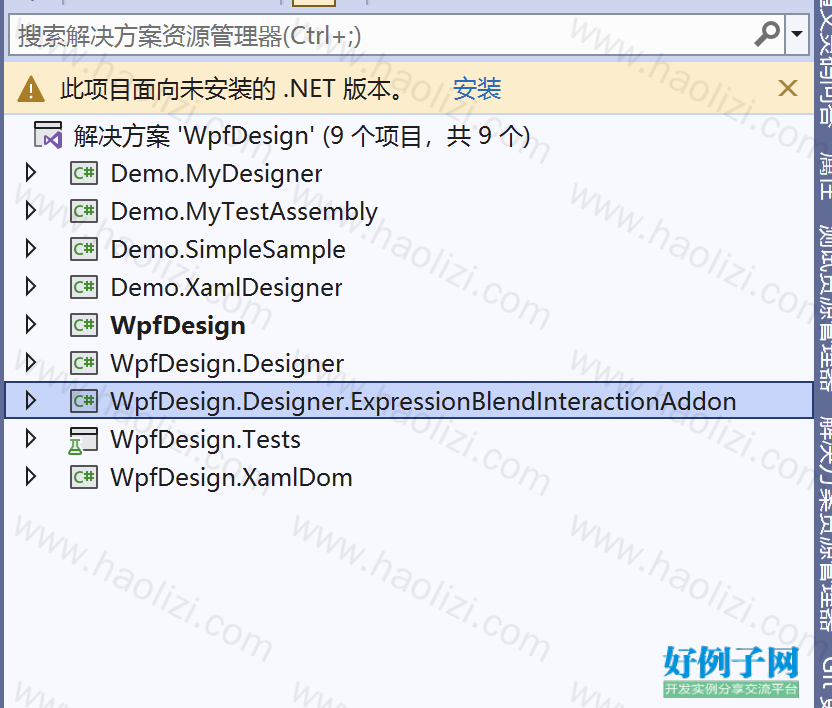
Task: Dismiss the .NET version warning bar
Action: click(x=787, y=88)
